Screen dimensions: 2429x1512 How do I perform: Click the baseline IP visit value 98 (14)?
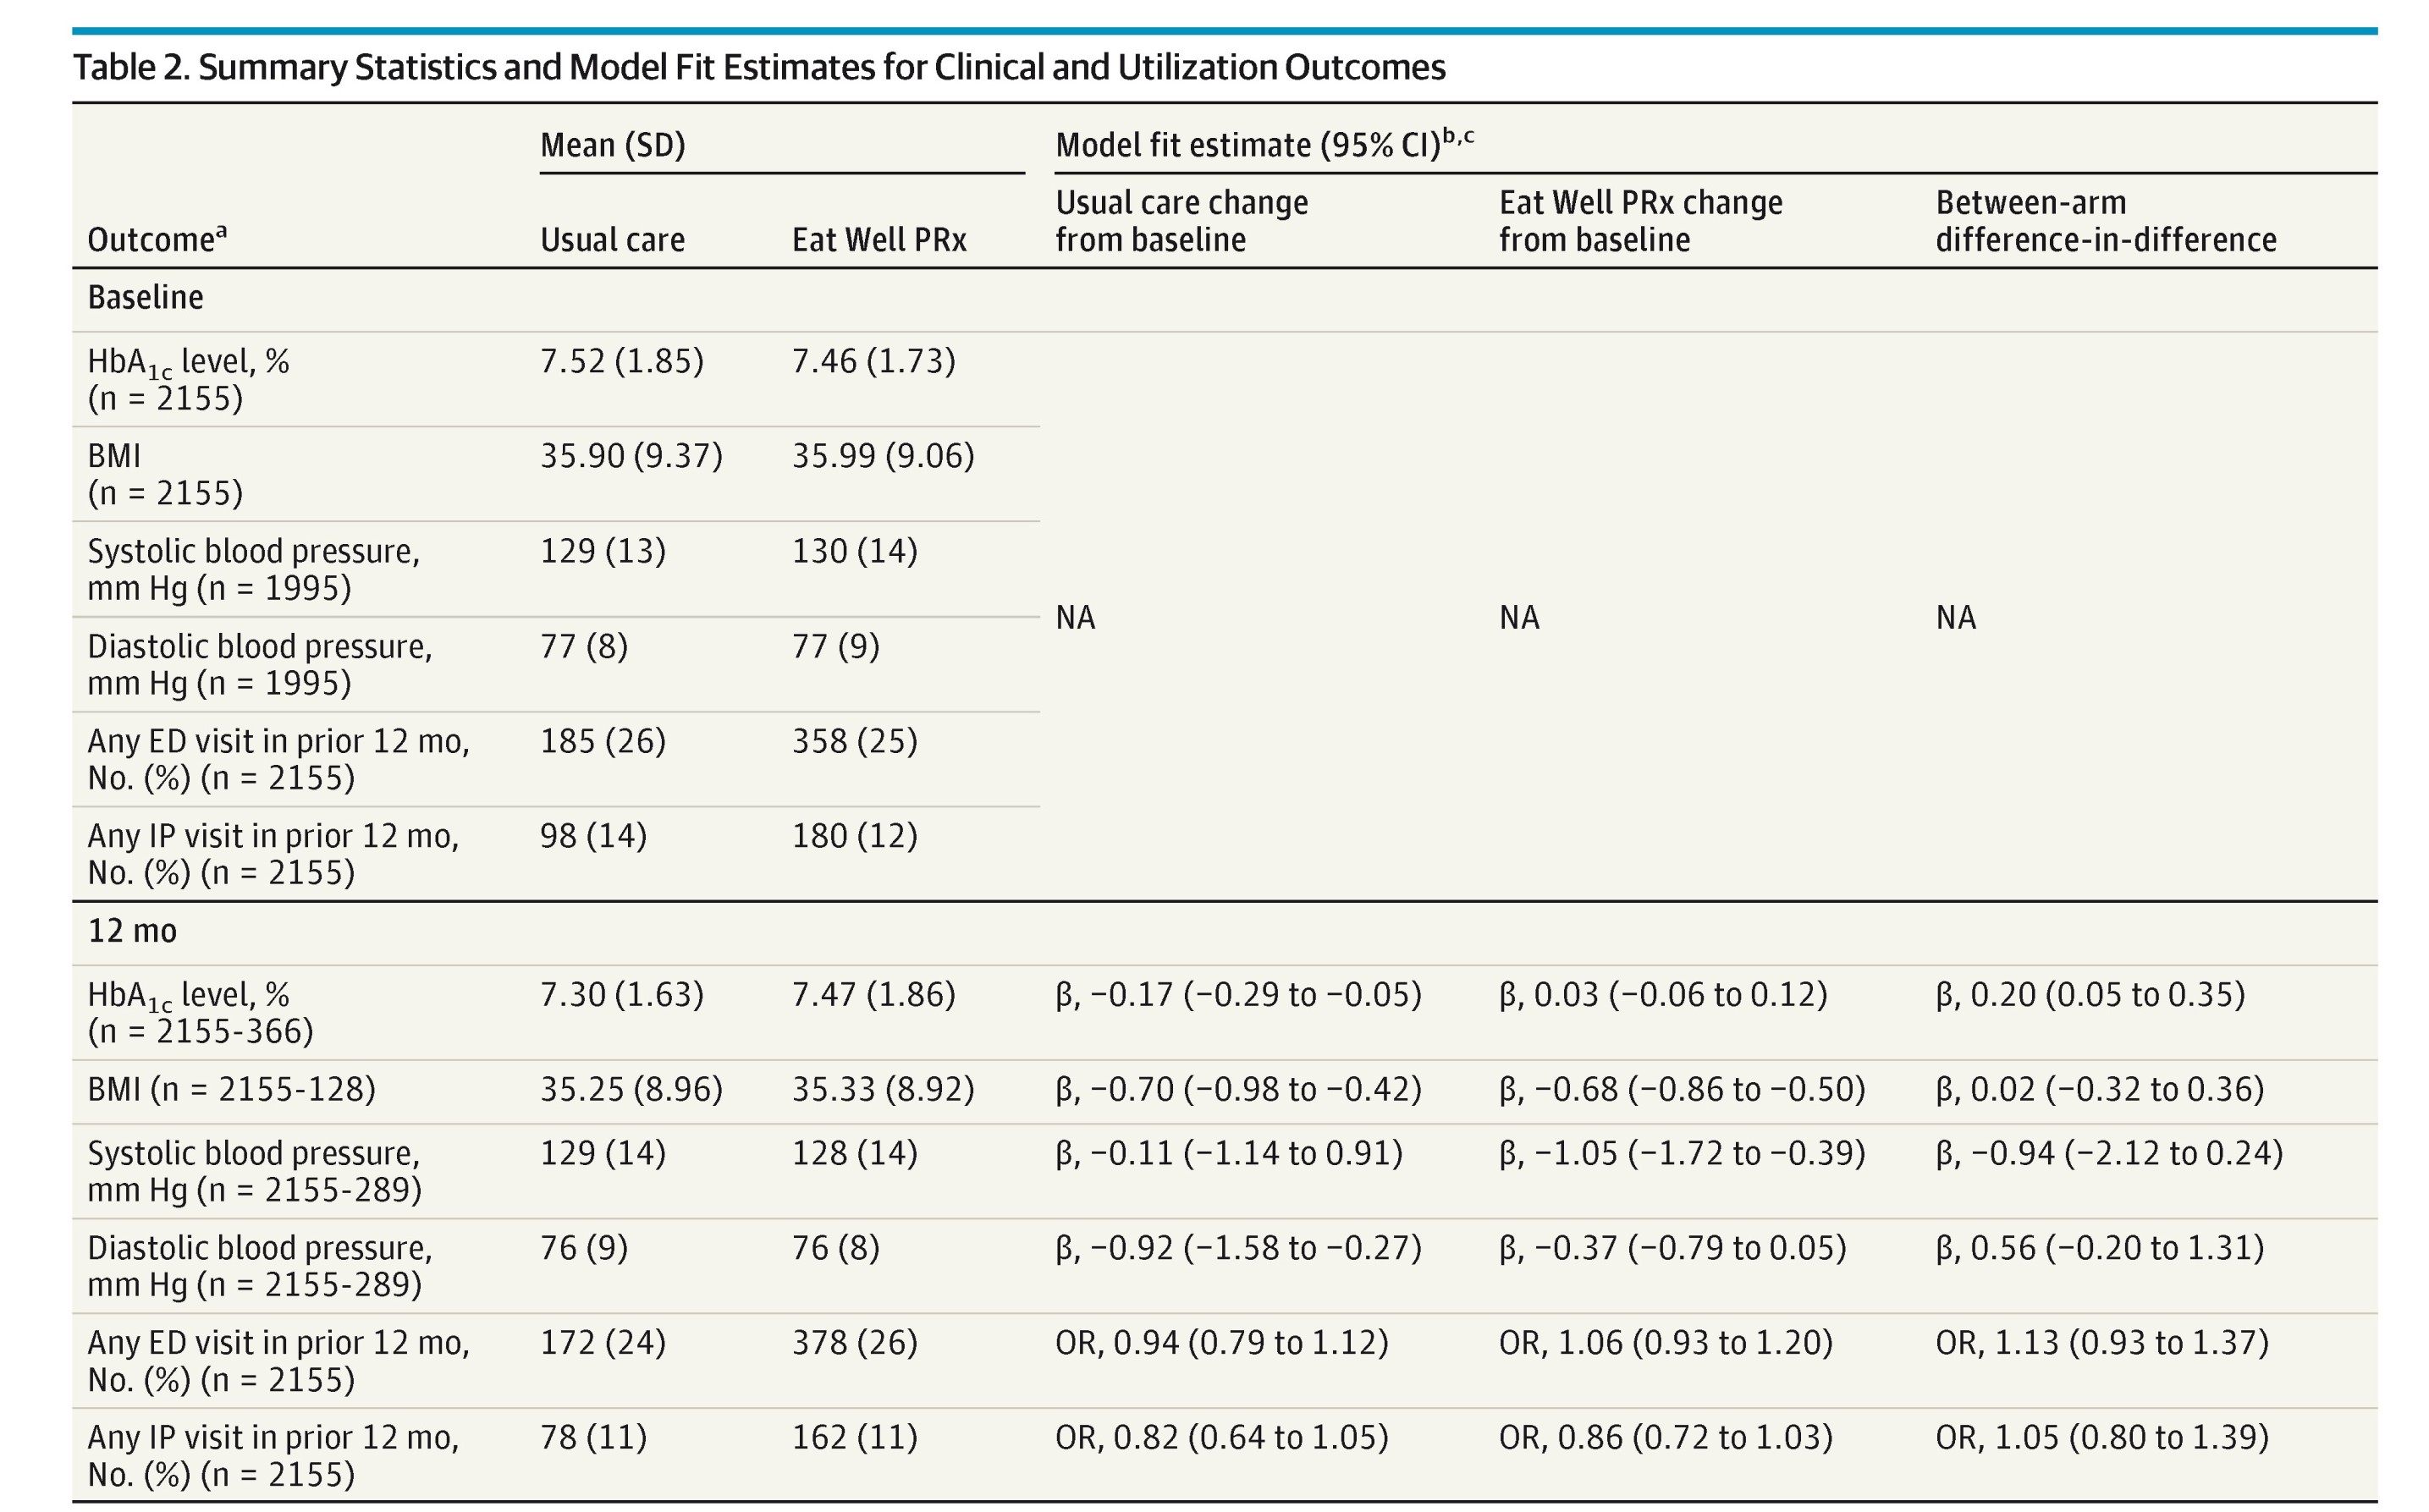tap(593, 836)
